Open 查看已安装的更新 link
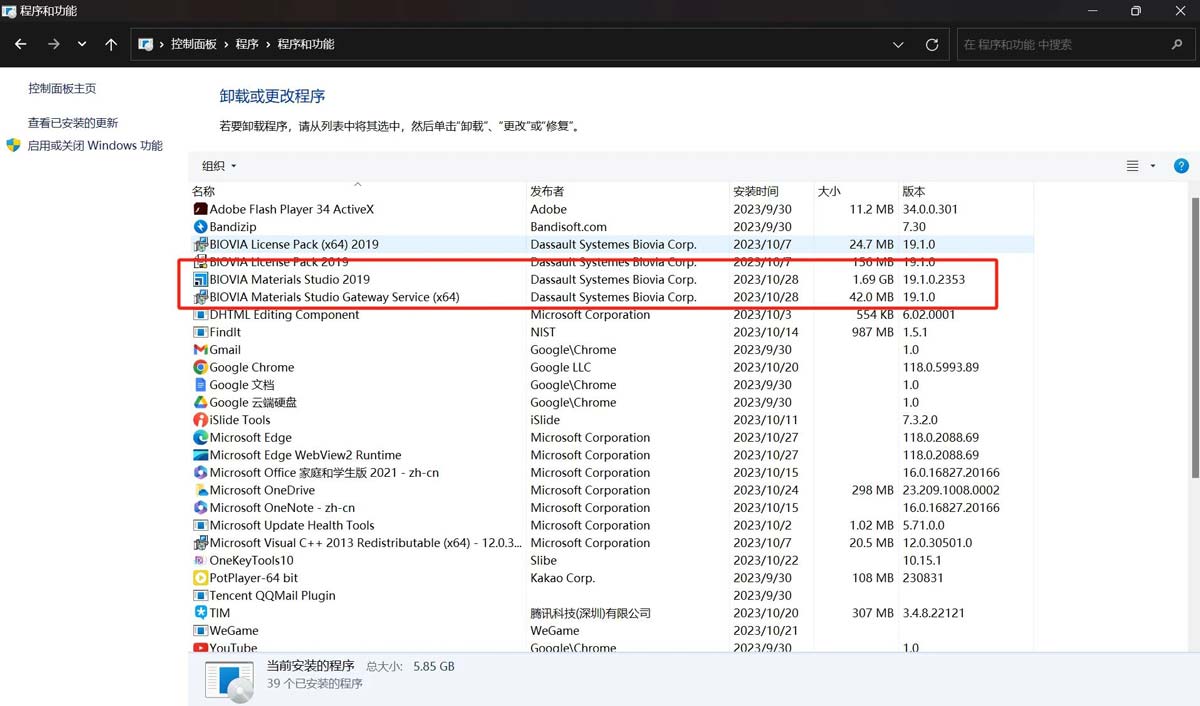This screenshot has height=706, width=1200. click(x=73, y=123)
